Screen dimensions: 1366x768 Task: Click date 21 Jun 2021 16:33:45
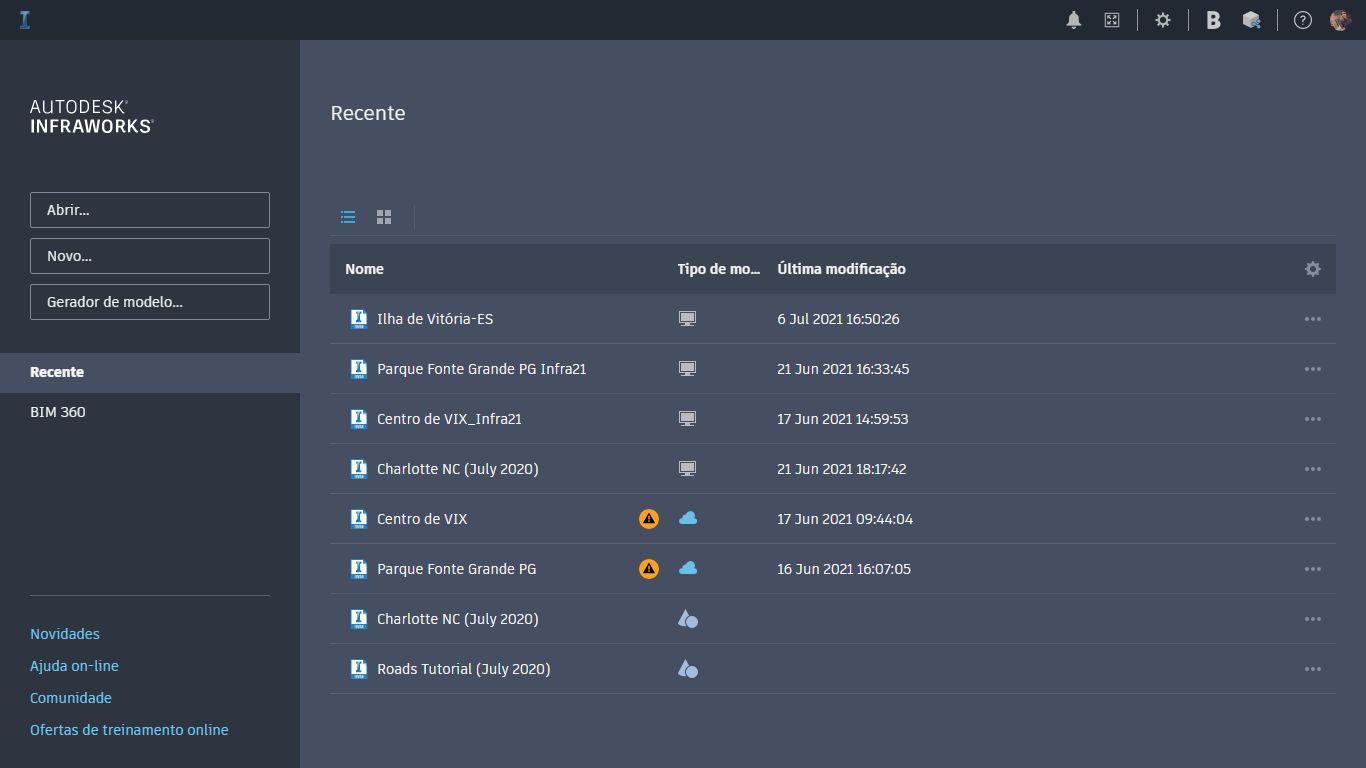click(x=843, y=369)
